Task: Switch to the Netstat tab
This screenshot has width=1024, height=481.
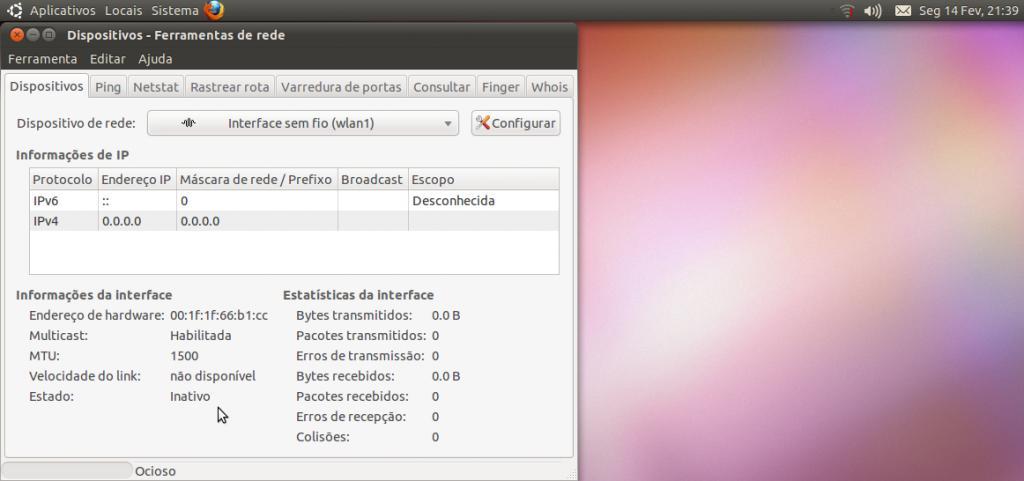Action: click(x=155, y=87)
